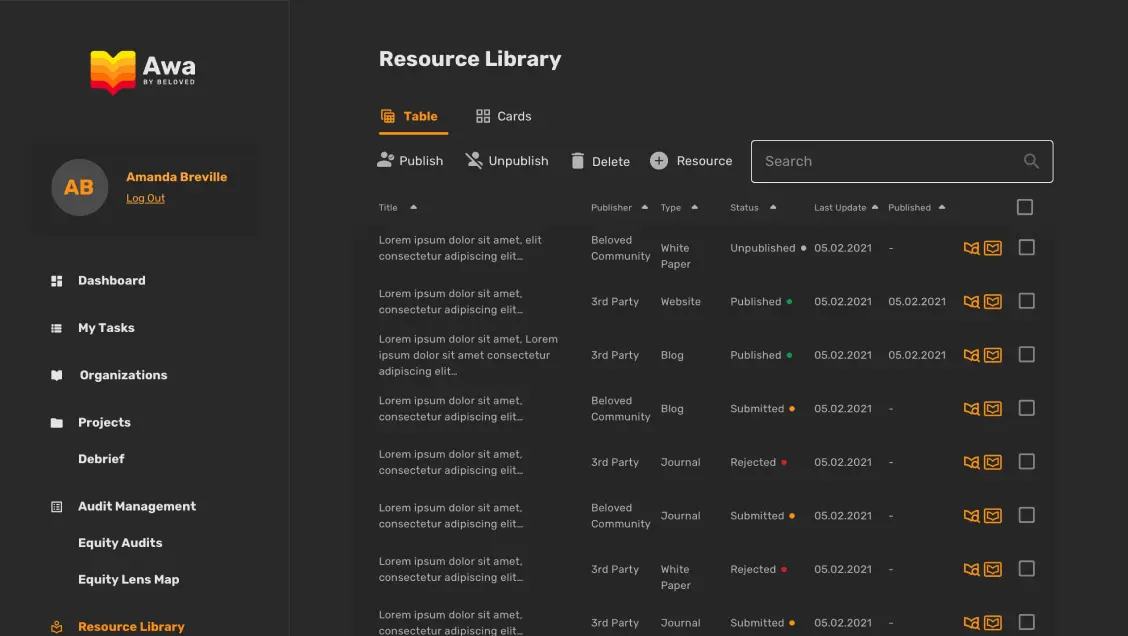This screenshot has height=636, width=1128.
Task: Check the select-all checkbox in the header row
Action: [x=1024, y=207]
